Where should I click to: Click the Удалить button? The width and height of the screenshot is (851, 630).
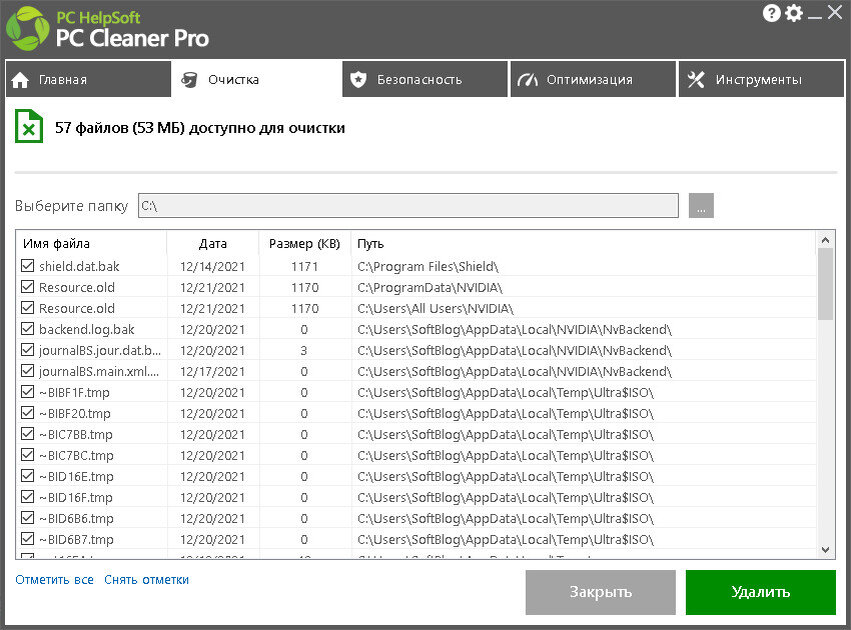(x=760, y=592)
